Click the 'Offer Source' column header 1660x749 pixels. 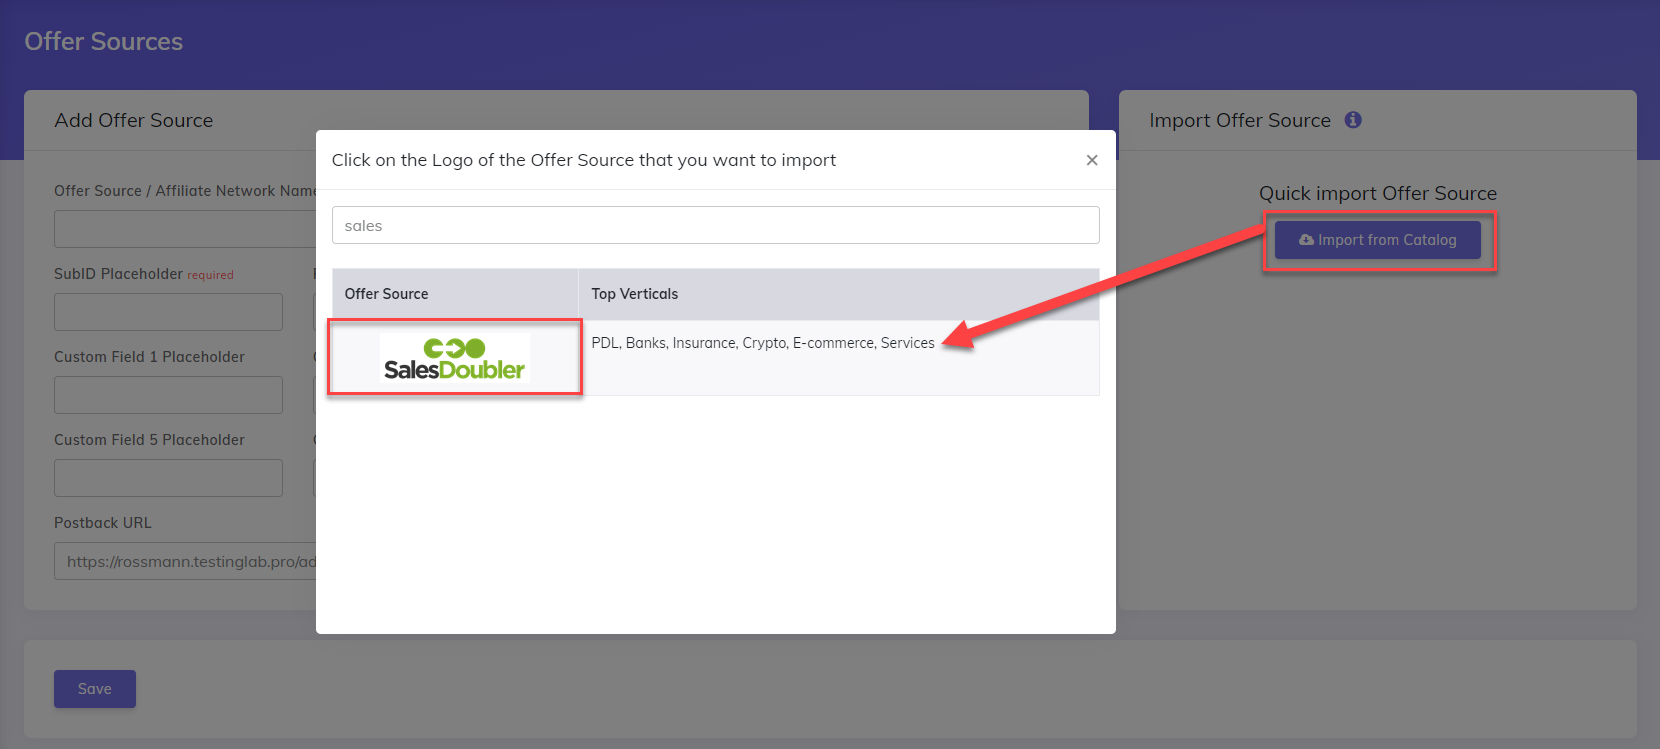coord(455,294)
